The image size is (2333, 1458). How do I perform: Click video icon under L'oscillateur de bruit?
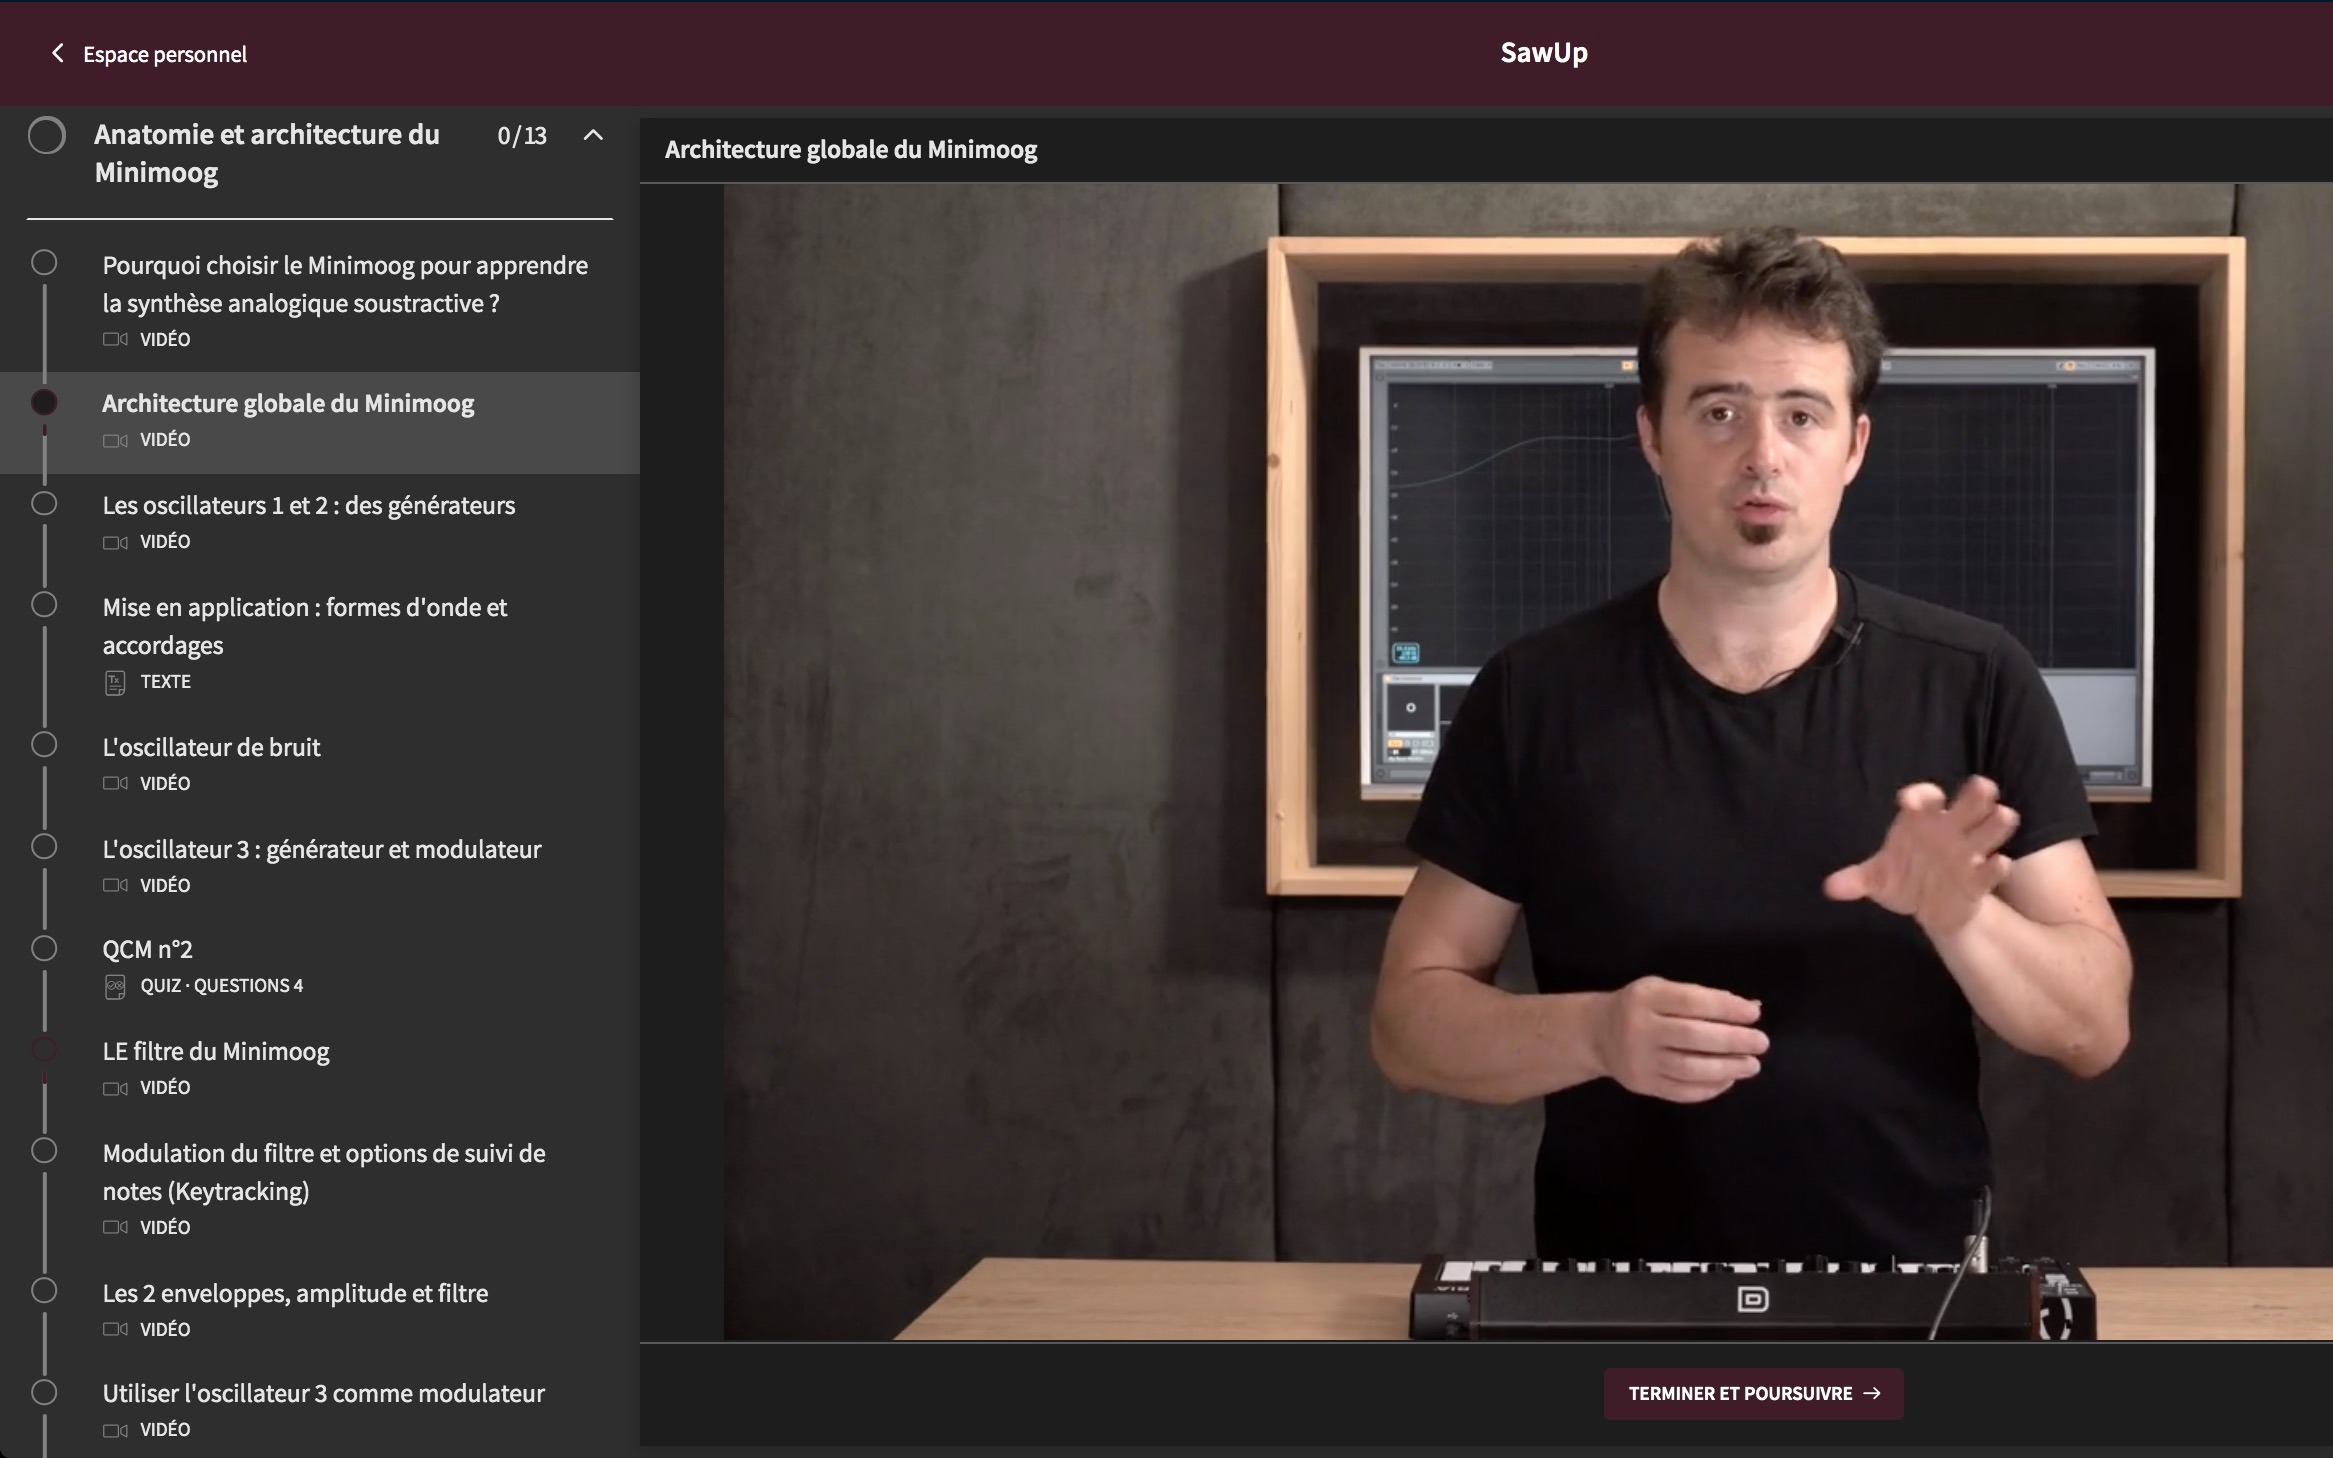[115, 784]
